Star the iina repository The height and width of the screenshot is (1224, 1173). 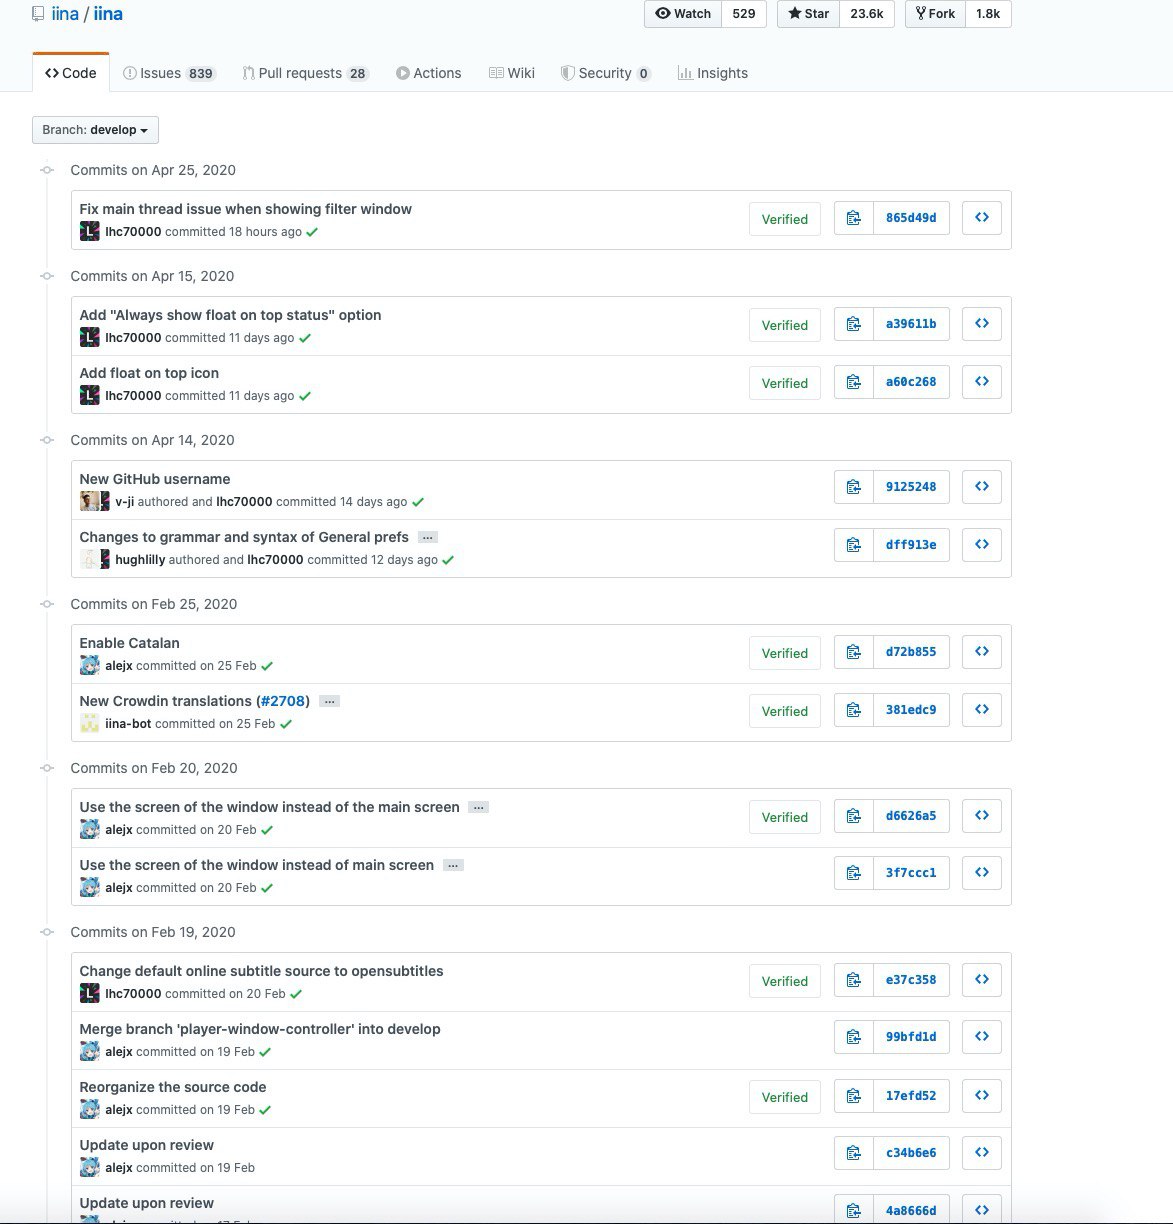[808, 14]
